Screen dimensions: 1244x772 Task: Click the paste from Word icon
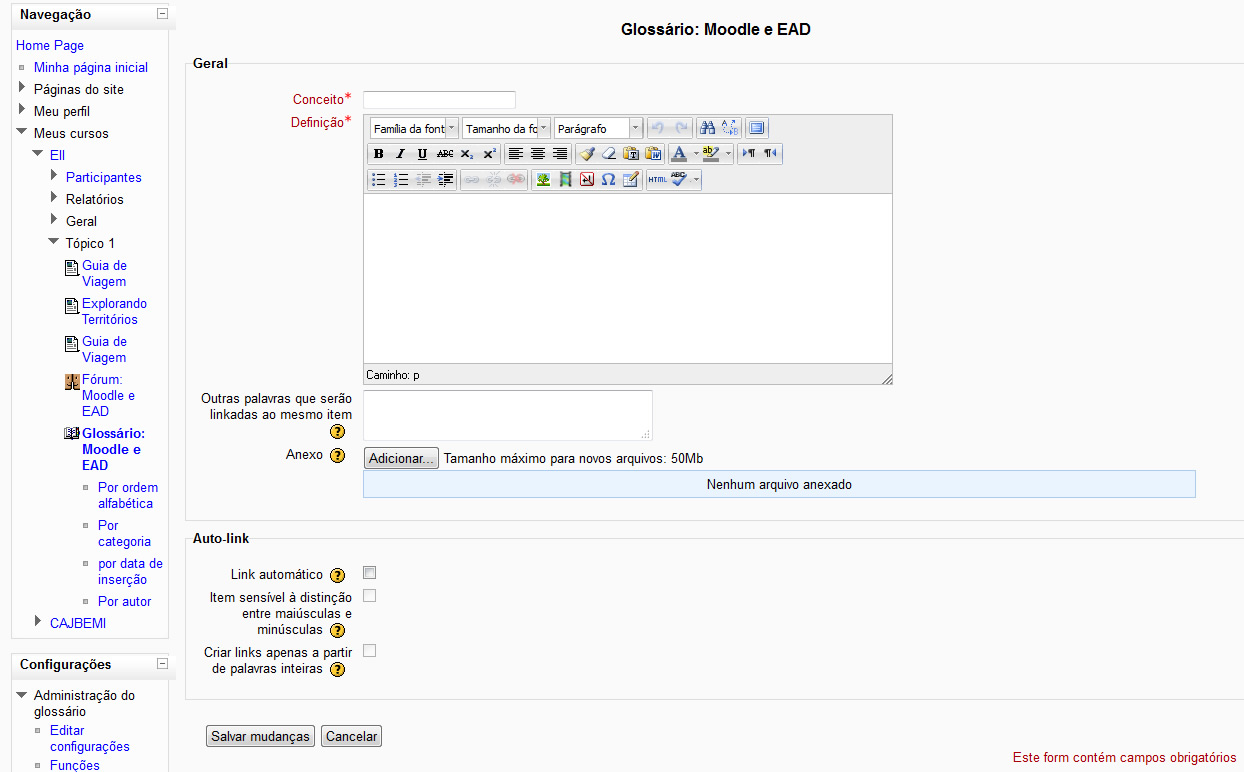point(653,154)
